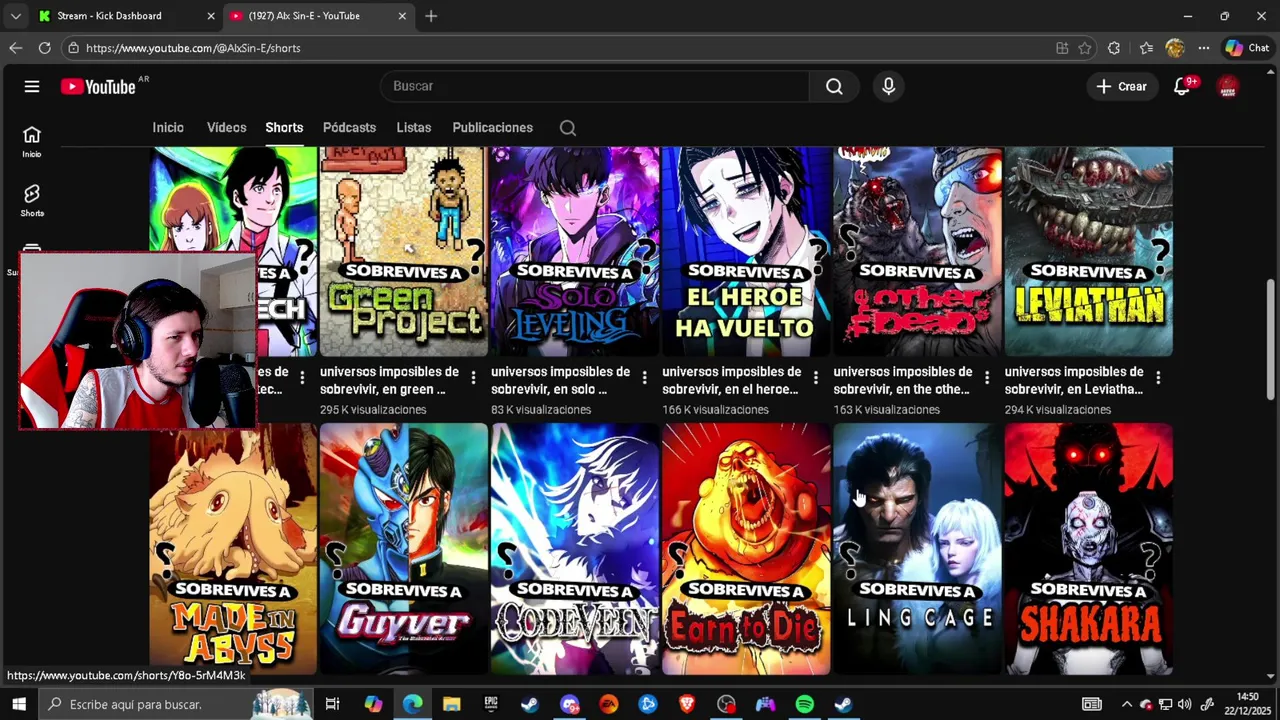Image resolution: width=1280 pixels, height=720 pixels.
Task: Go back to the previous page
Action: point(15,48)
